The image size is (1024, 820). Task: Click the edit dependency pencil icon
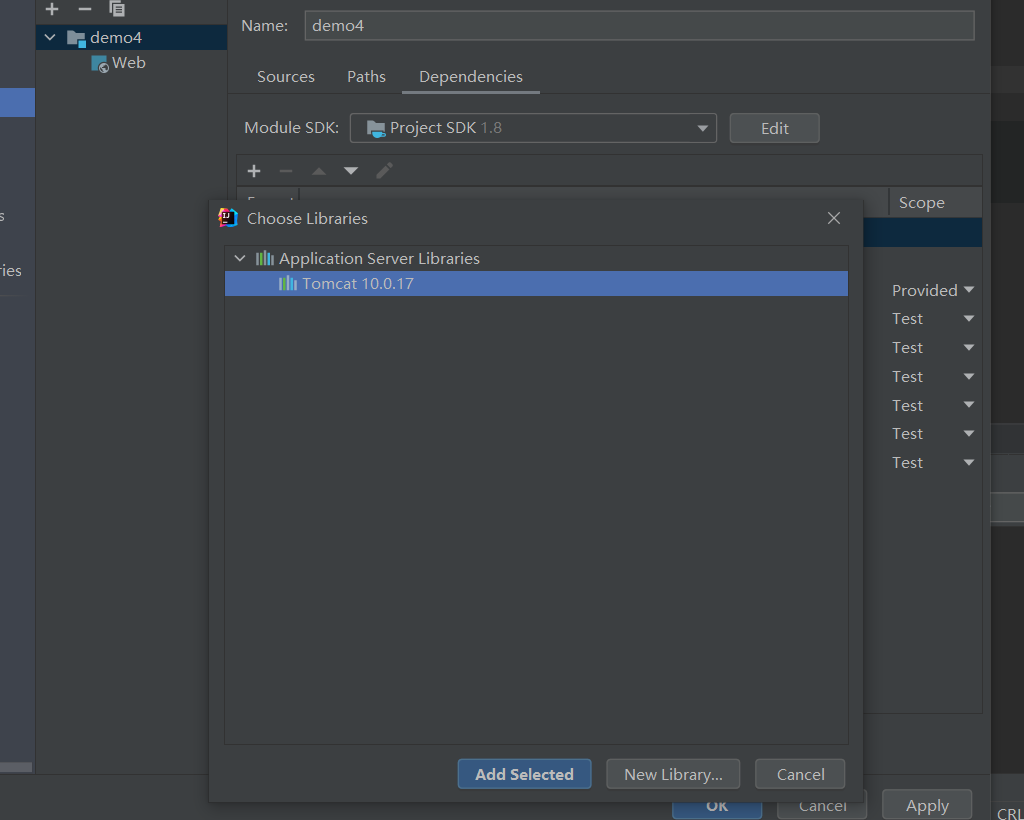(384, 170)
